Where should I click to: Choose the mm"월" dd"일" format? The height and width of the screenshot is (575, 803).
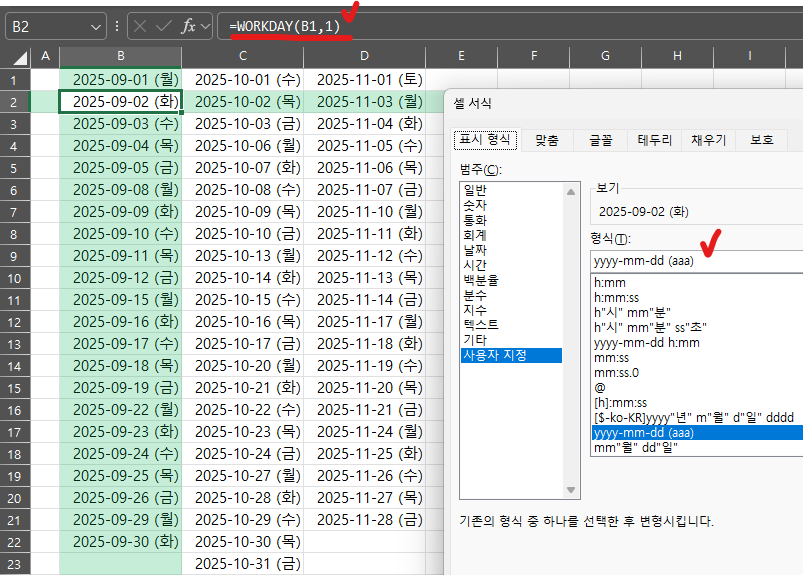[x=697, y=448]
